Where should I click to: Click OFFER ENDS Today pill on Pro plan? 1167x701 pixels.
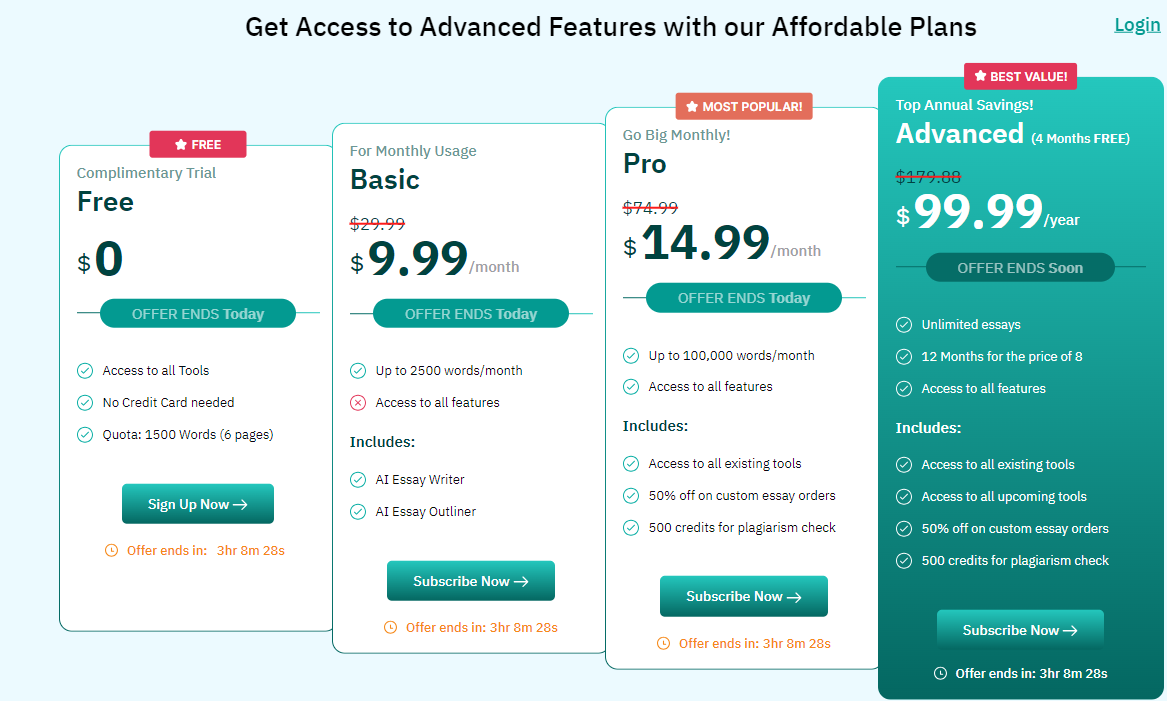(744, 298)
